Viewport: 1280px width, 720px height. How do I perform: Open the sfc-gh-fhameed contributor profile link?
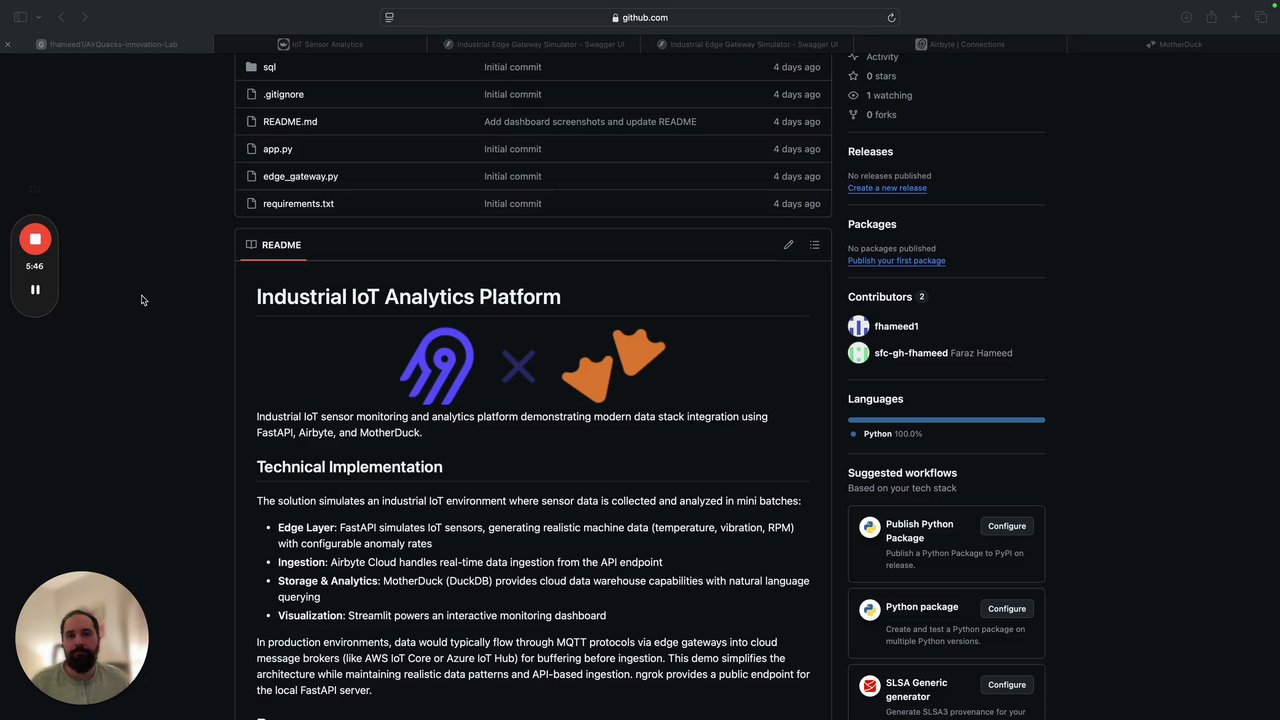tap(911, 353)
